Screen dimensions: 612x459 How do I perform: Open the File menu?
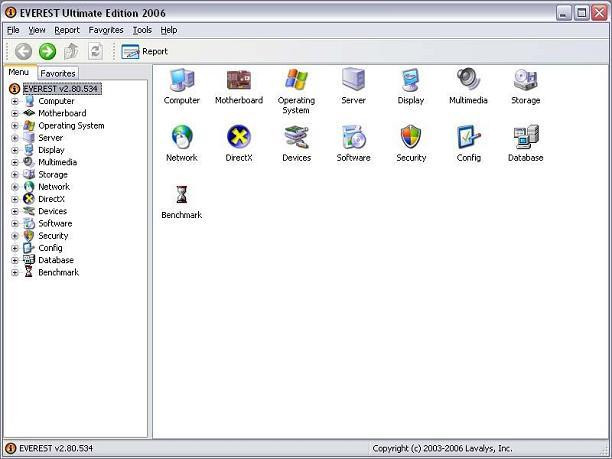pyautogui.click(x=13, y=30)
